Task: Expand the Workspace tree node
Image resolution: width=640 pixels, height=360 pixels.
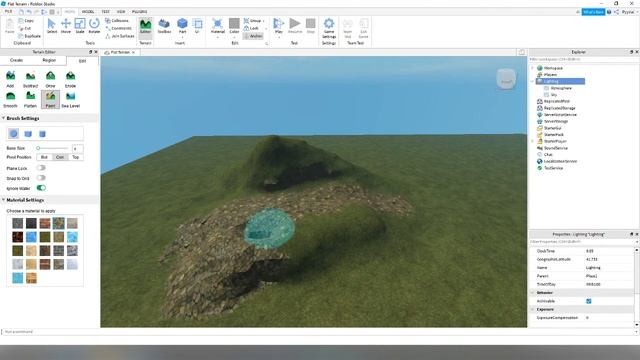Action: point(532,68)
